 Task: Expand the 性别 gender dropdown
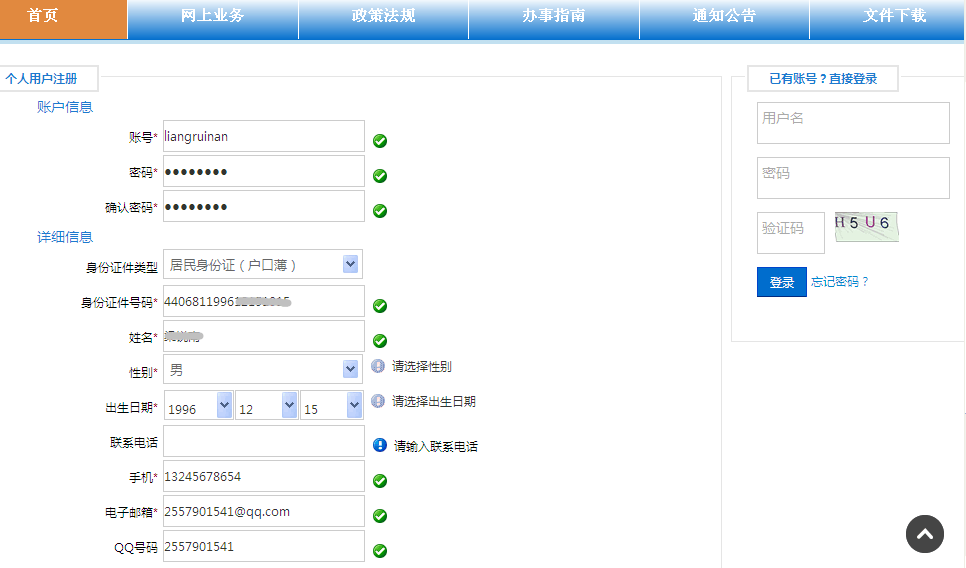350,369
